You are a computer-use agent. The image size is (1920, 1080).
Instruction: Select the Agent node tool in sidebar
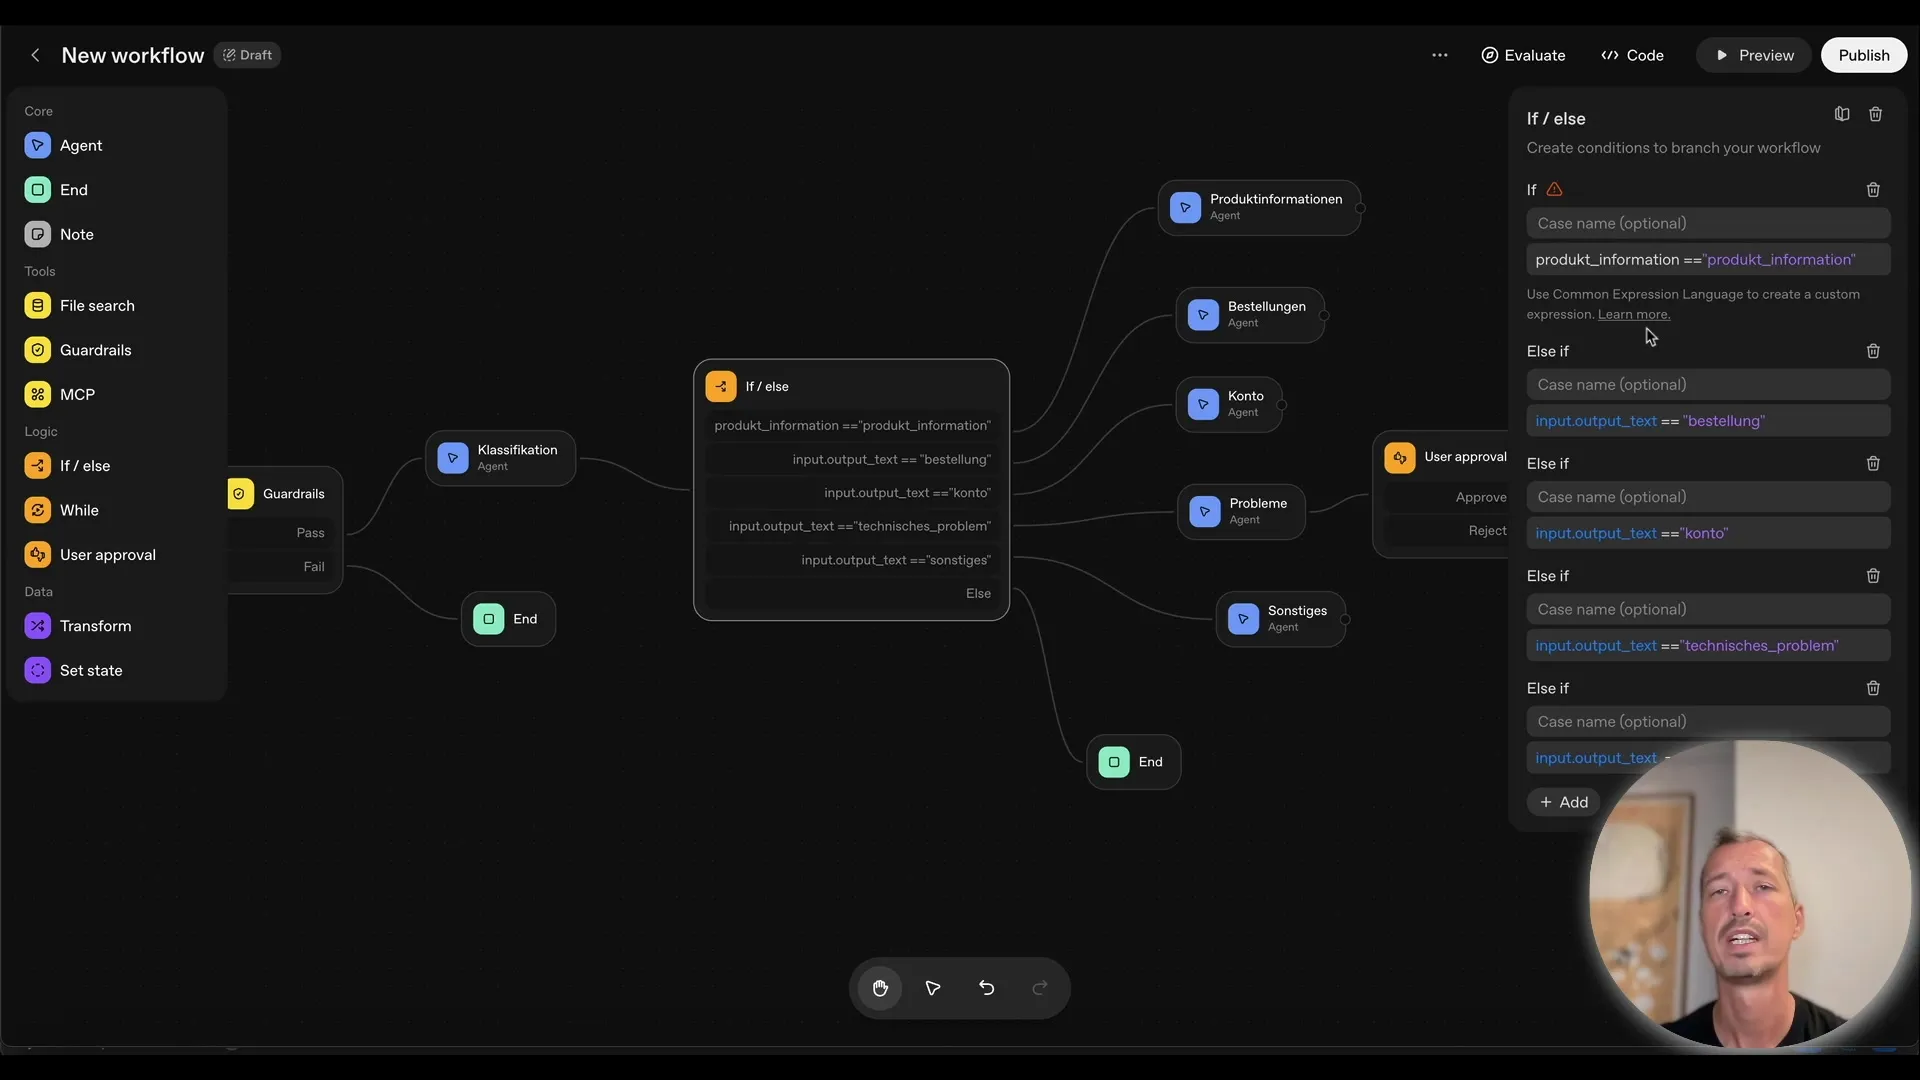tap(80, 145)
